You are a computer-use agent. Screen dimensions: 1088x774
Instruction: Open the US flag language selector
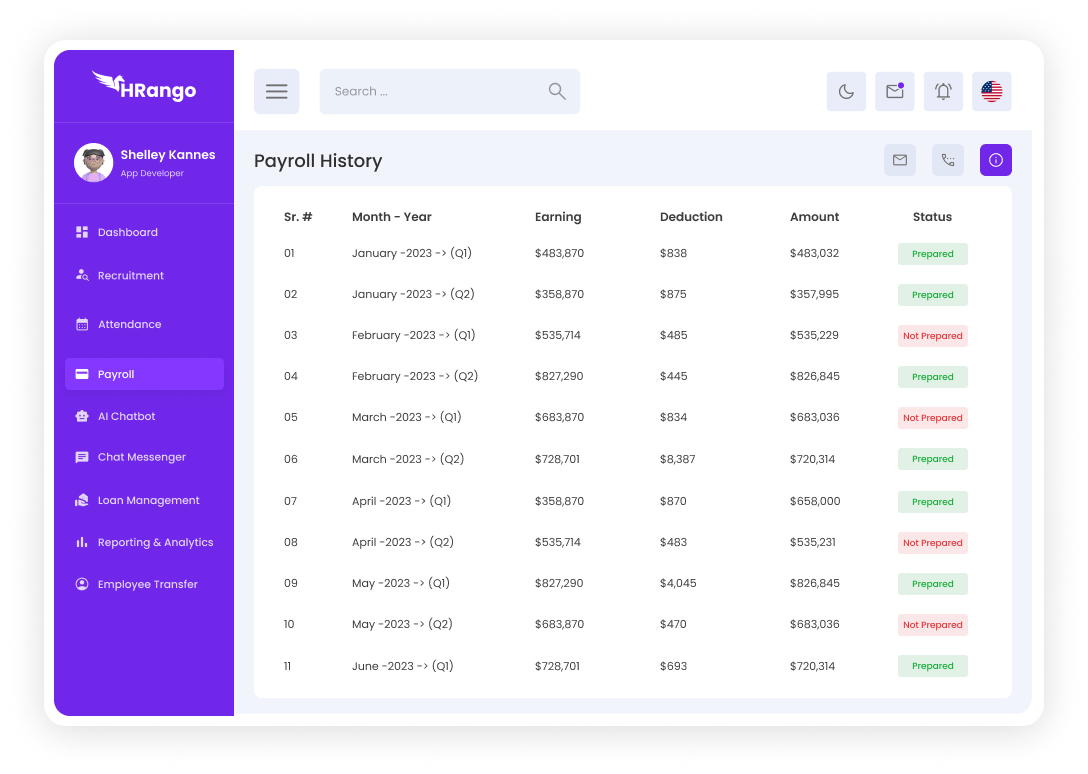991,92
